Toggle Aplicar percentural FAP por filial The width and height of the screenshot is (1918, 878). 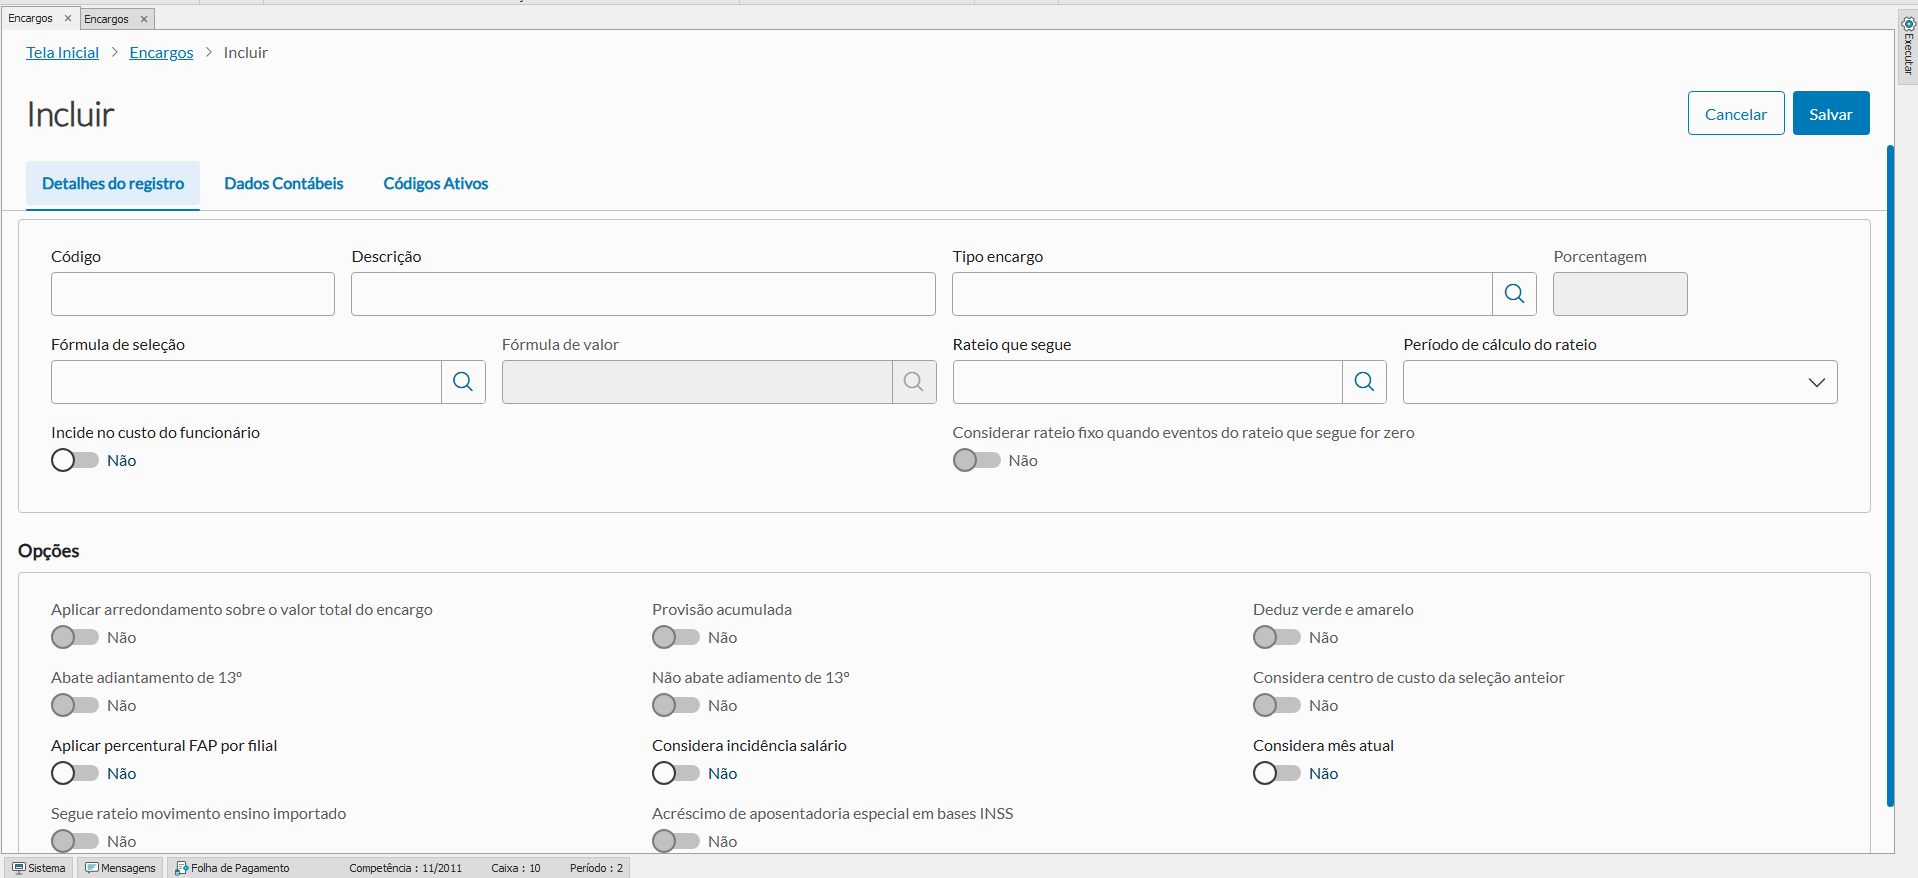pyautogui.click(x=75, y=773)
